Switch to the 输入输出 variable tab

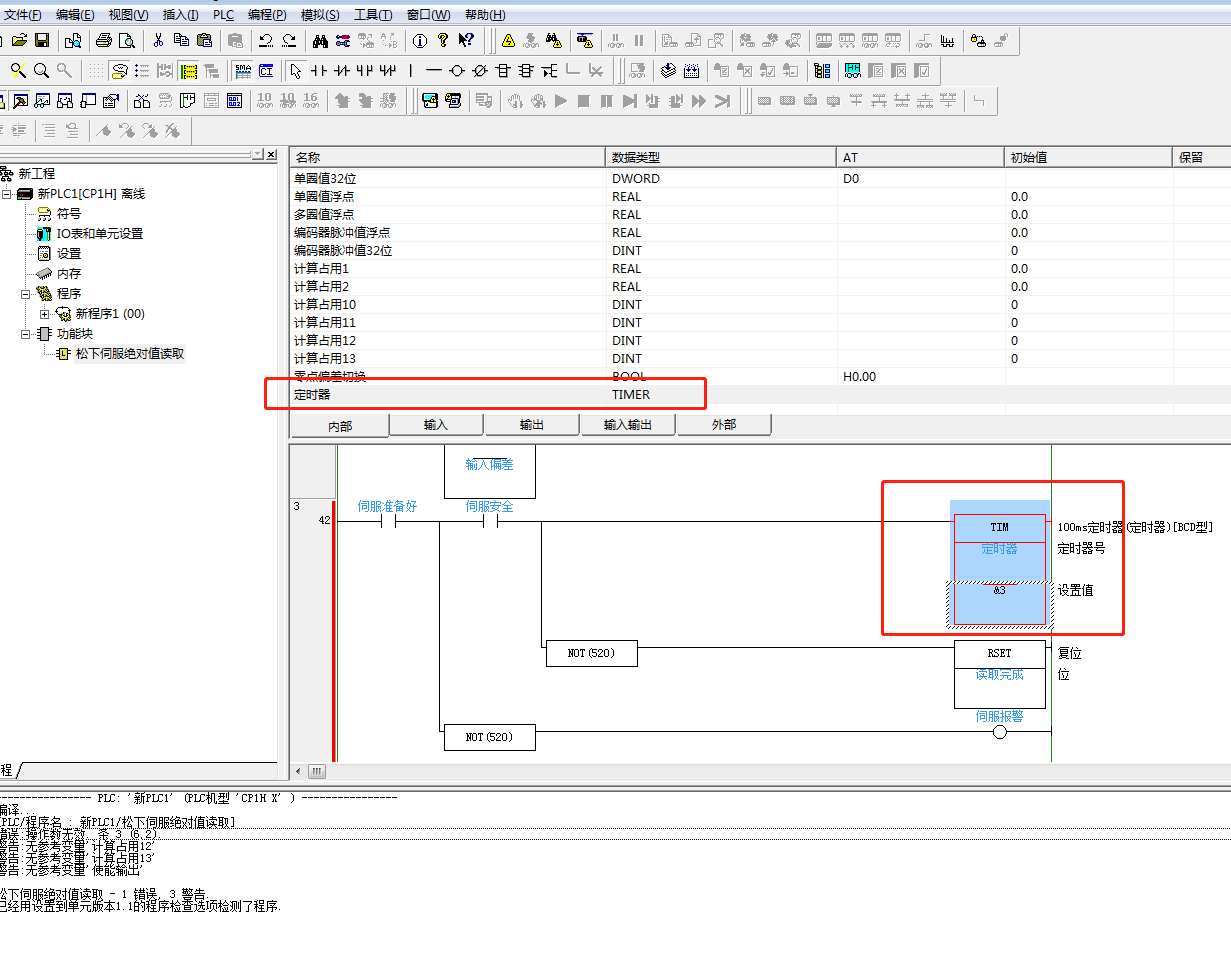pyautogui.click(x=628, y=425)
